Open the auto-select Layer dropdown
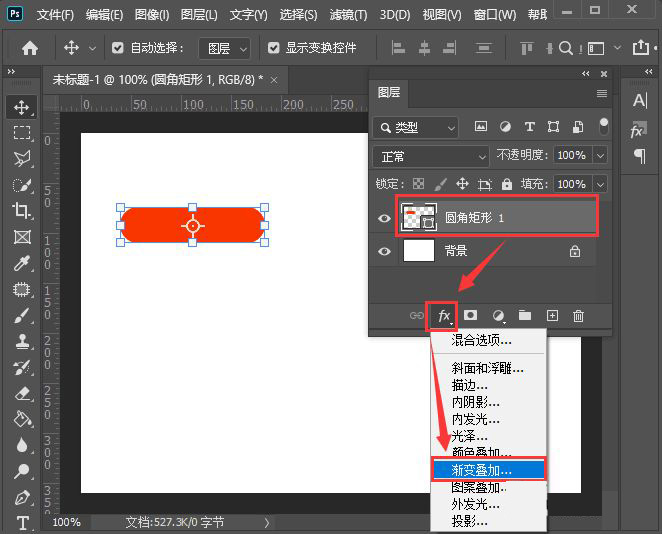This screenshot has height=534, width=662. [225, 49]
